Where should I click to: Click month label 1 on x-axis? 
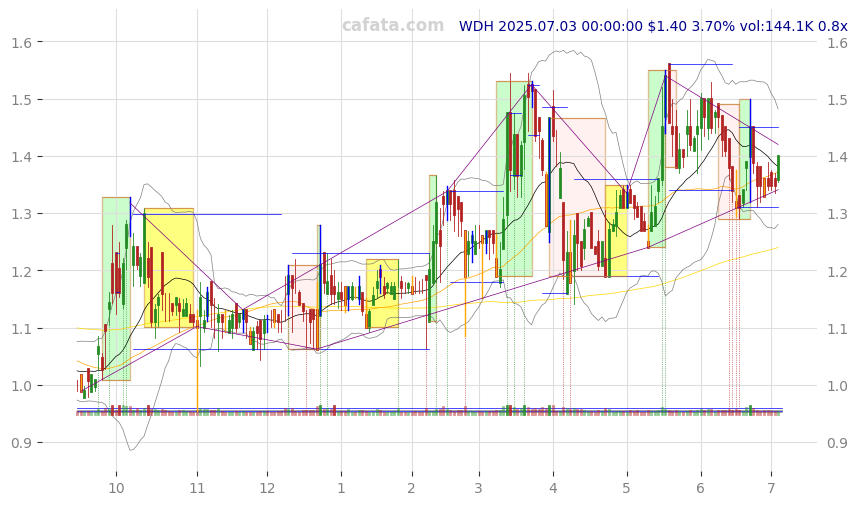[x=341, y=488]
